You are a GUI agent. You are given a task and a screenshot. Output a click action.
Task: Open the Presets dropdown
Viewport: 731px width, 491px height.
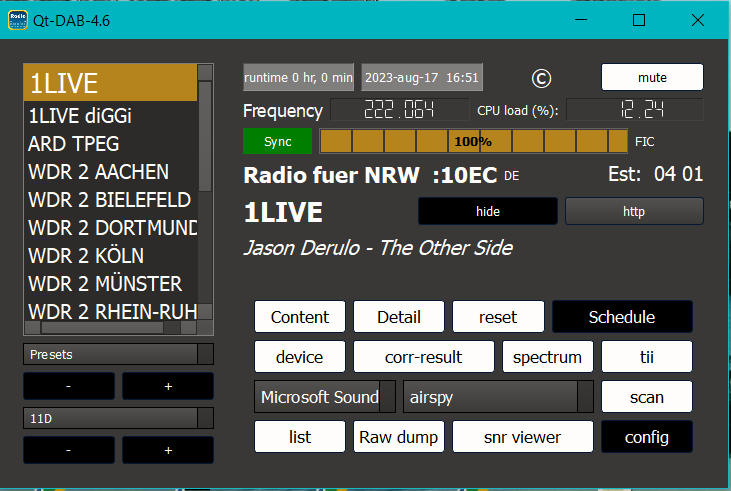(x=118, y=354)
